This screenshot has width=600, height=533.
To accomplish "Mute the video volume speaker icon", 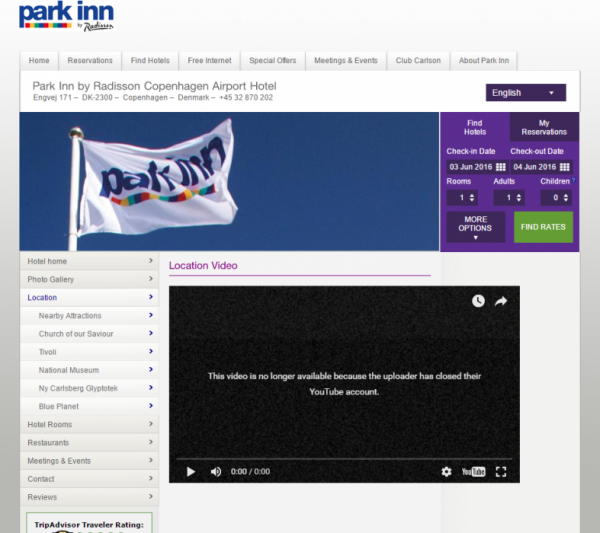I will 216,471.
